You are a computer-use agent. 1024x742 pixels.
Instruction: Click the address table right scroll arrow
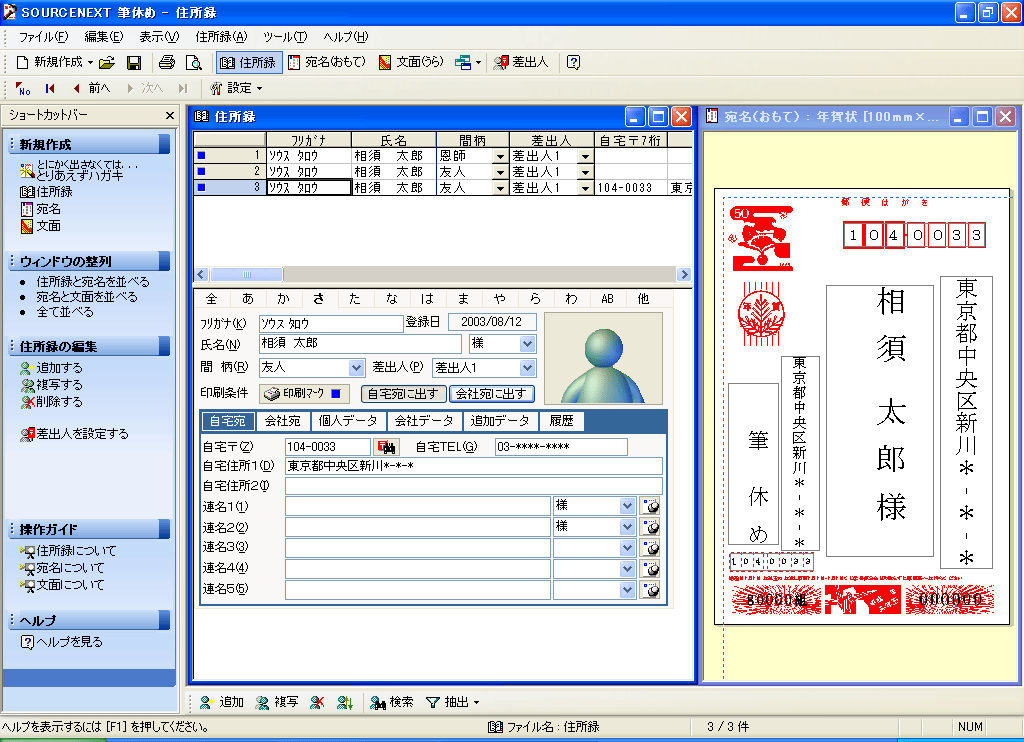click(x=684, y=274)
